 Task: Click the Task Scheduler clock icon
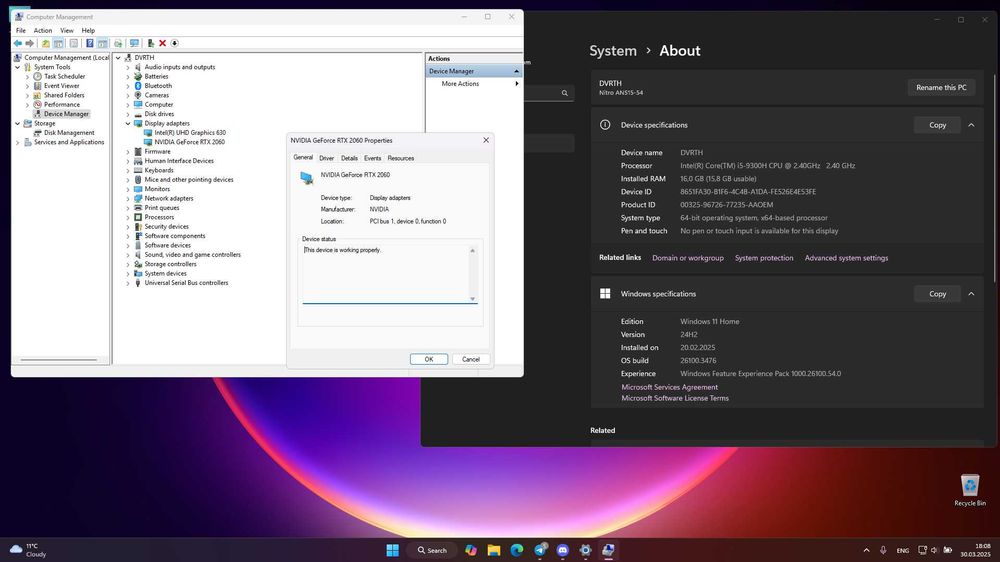[38, 77]
